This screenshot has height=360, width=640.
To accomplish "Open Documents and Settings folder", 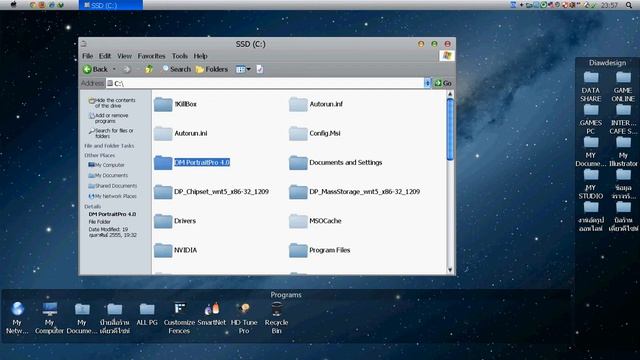I will [336, 162].
